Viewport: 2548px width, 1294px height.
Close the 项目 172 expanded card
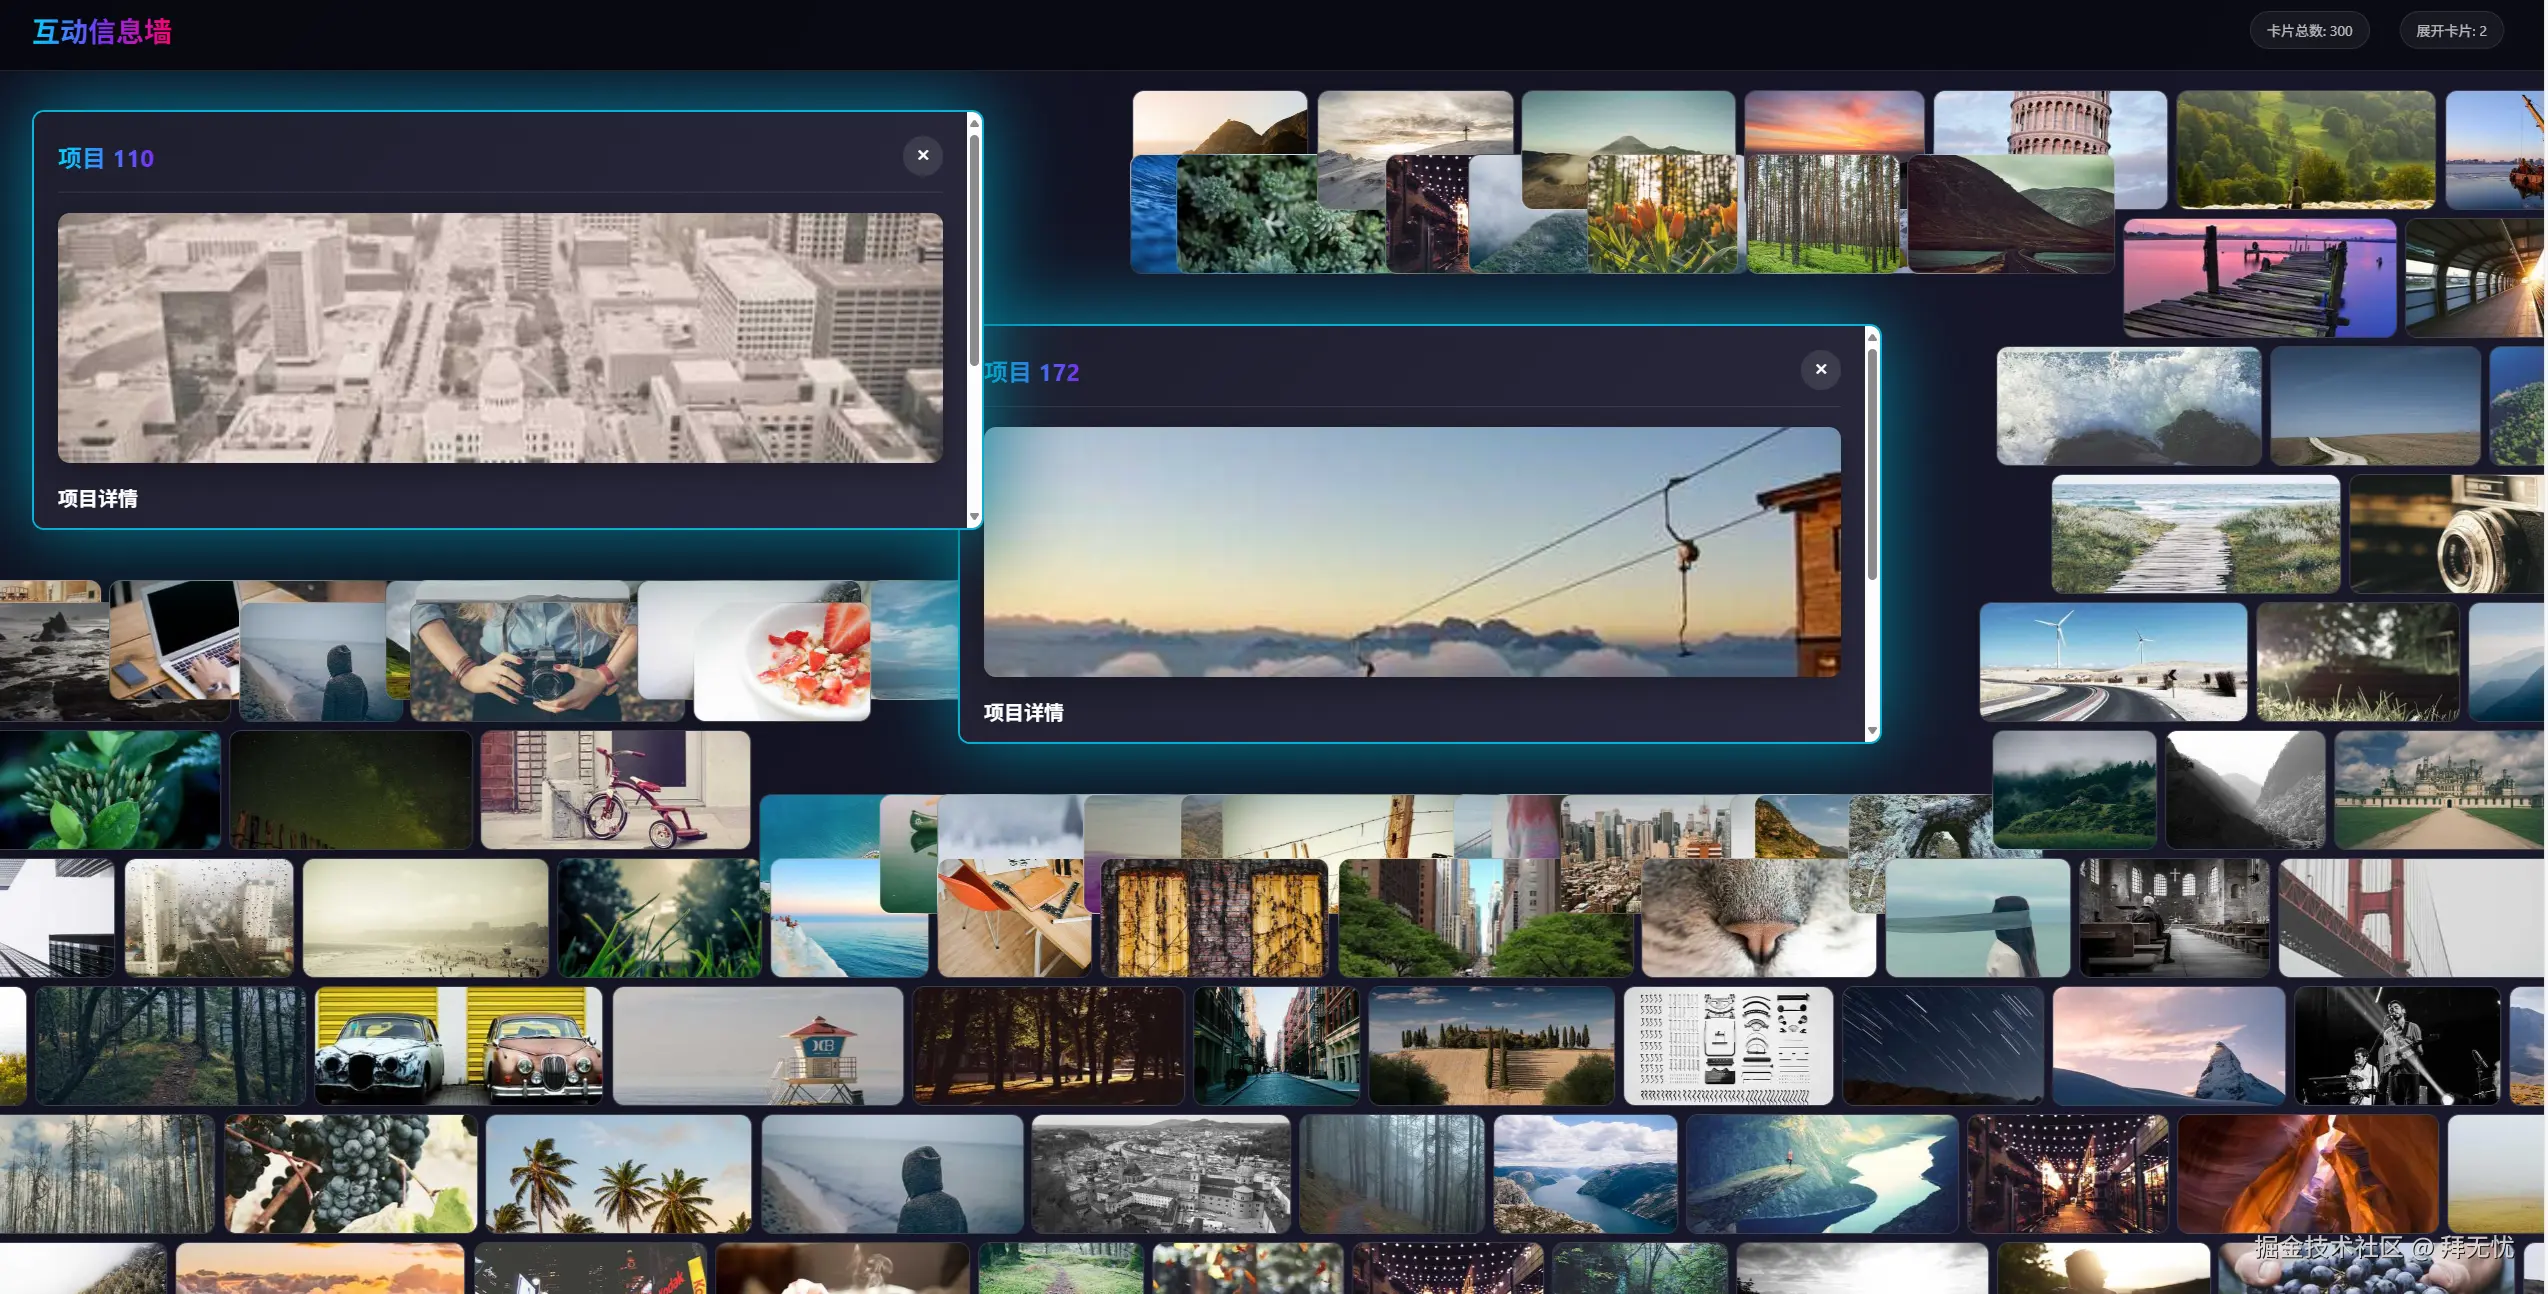point(1820,369)
